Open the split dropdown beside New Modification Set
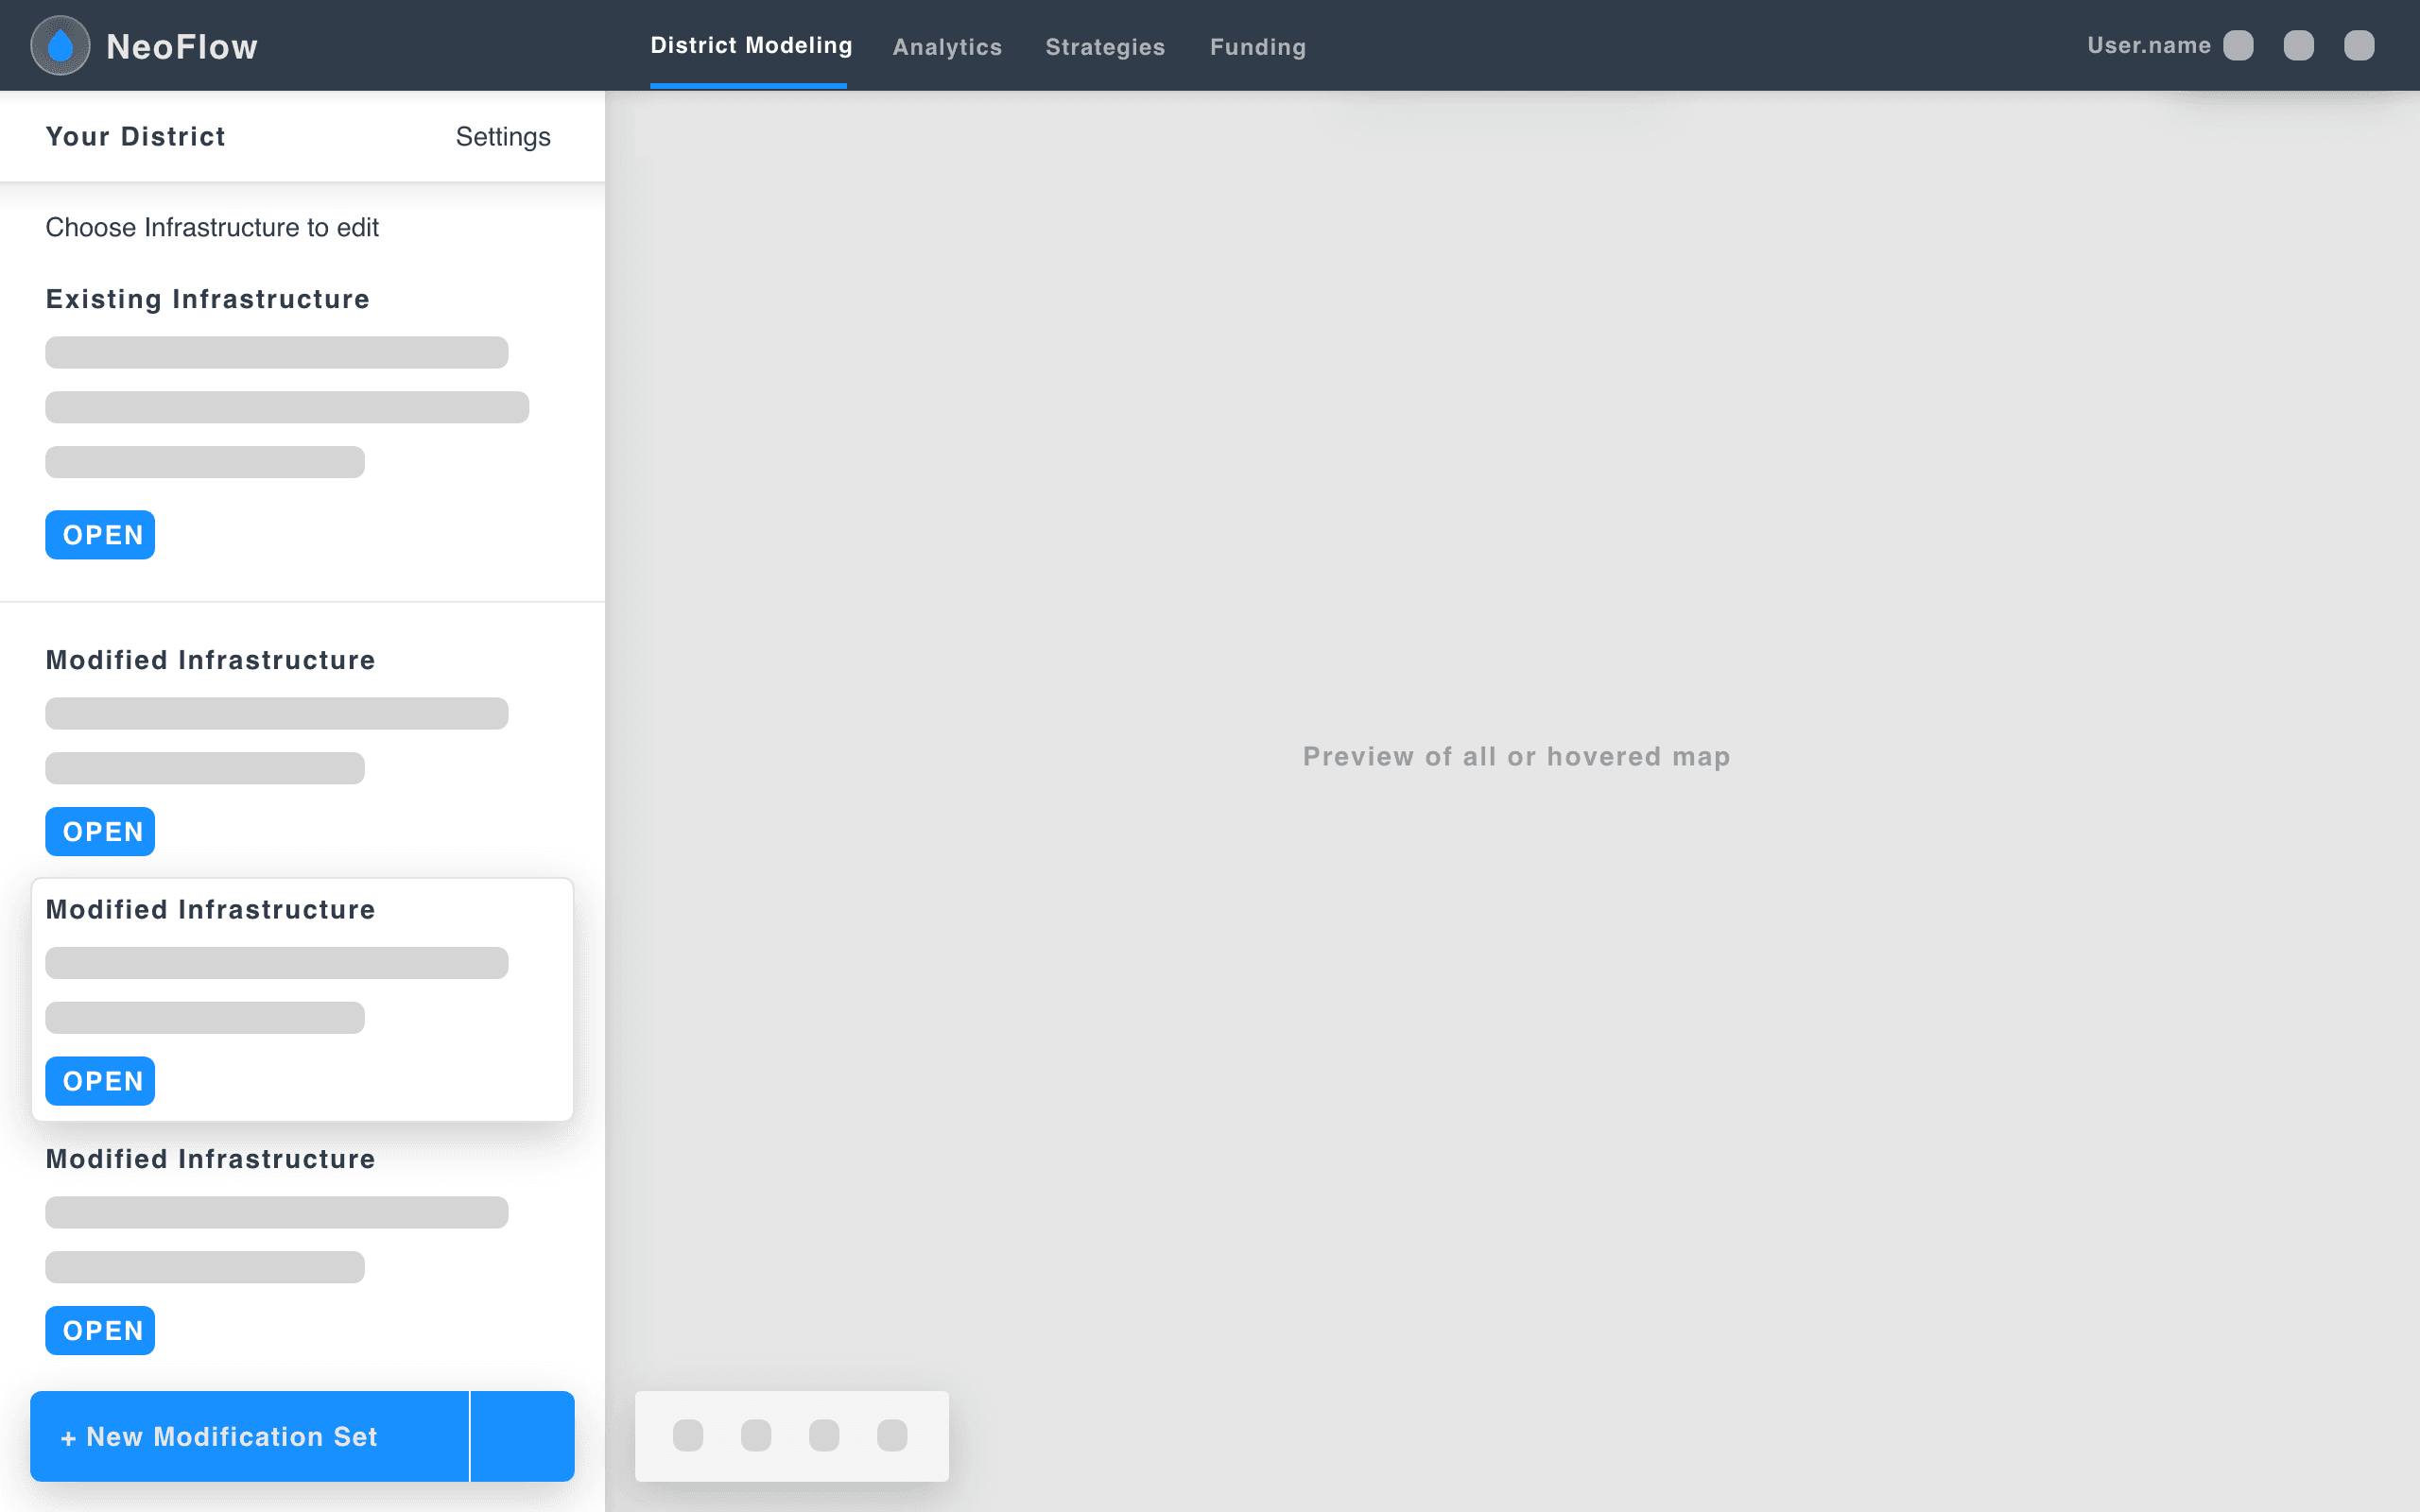The image size is (2420, 1512). coord(523,1436)
